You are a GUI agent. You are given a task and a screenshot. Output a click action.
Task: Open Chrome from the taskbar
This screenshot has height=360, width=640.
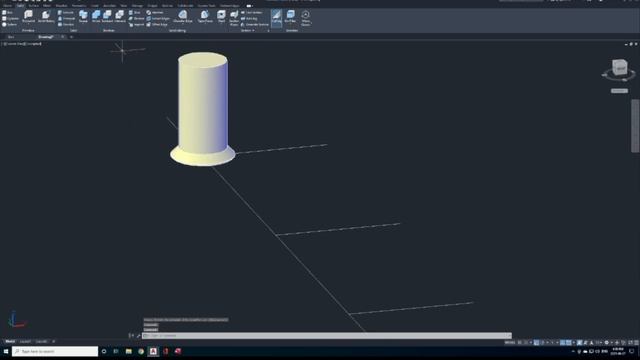point(141,351)
